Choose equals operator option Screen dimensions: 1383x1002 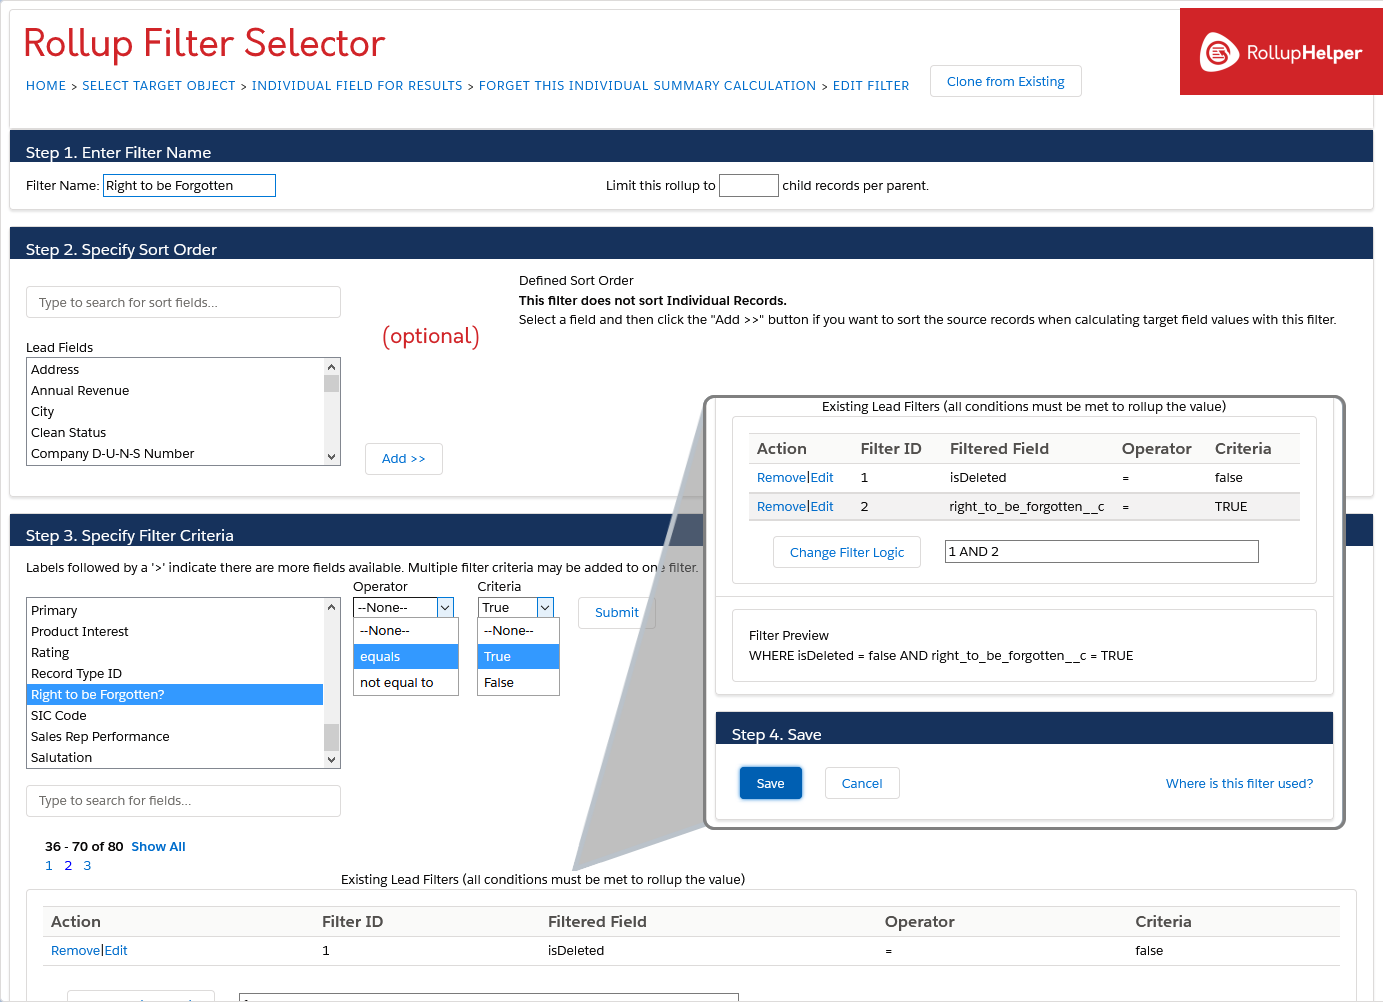[x=406, y=657]
